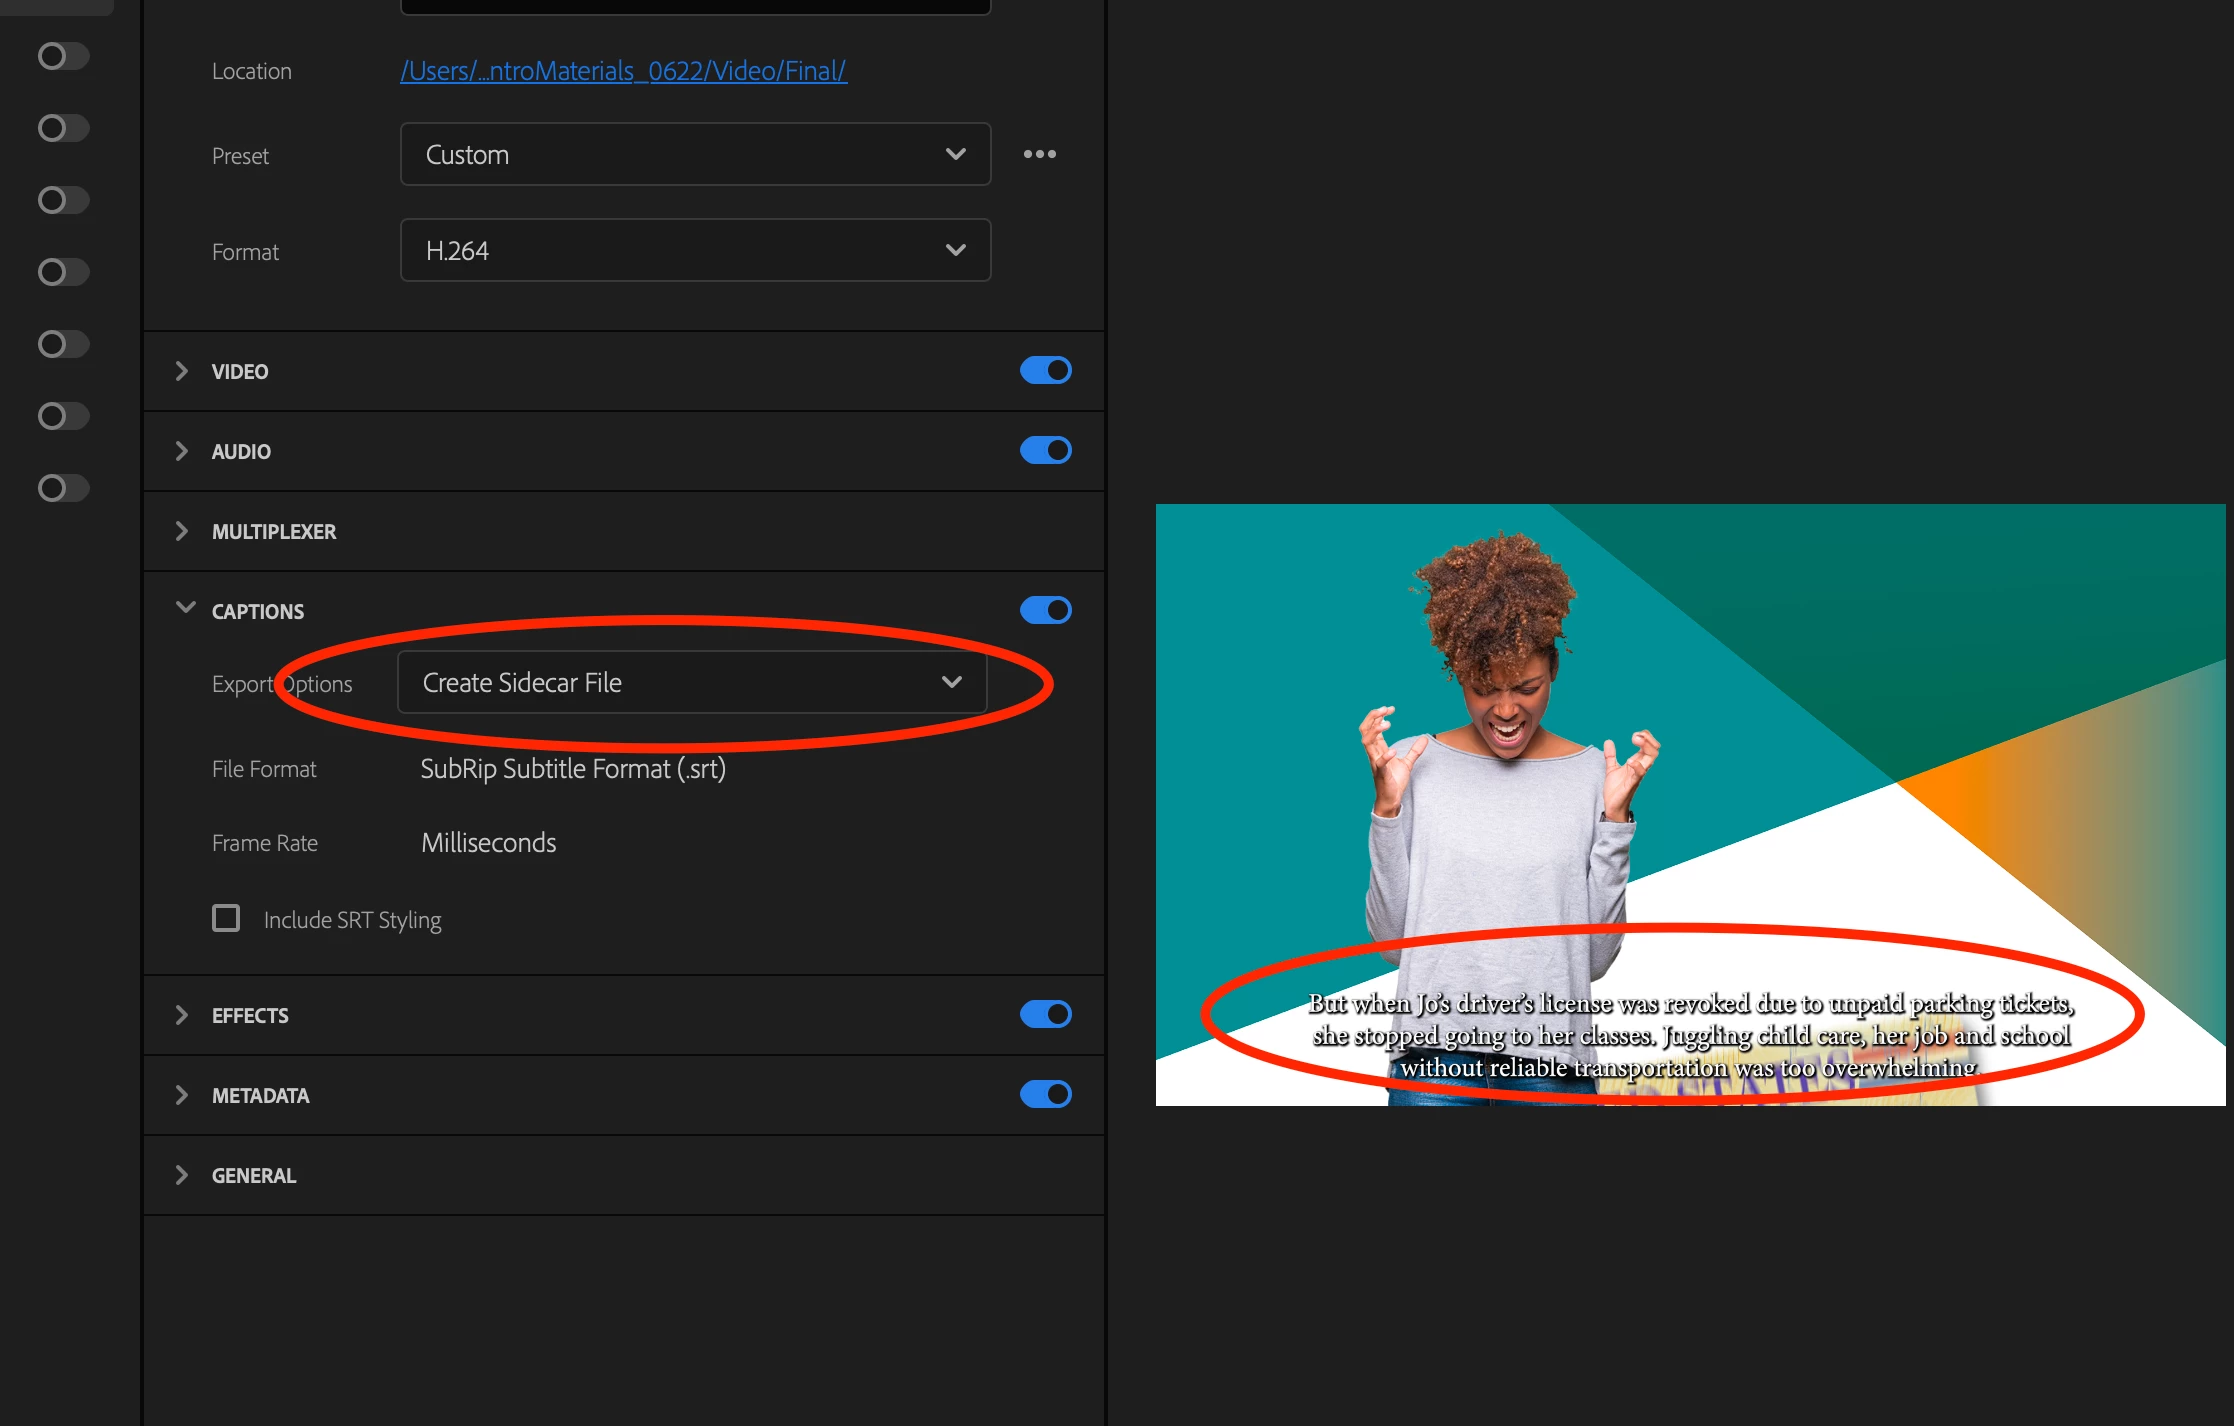Expand the VIDEO section chevron
Viewport: 2234px width, 1426px height.
pyautogui.click(x=182, y=371)
